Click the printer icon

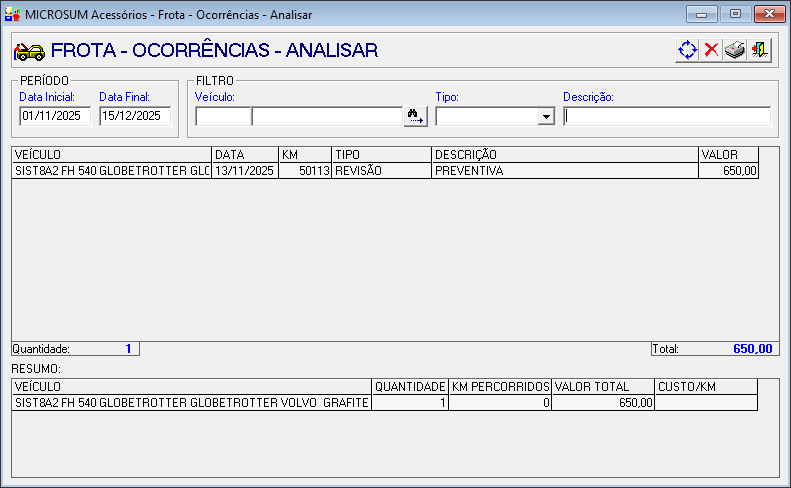(735, 50)
